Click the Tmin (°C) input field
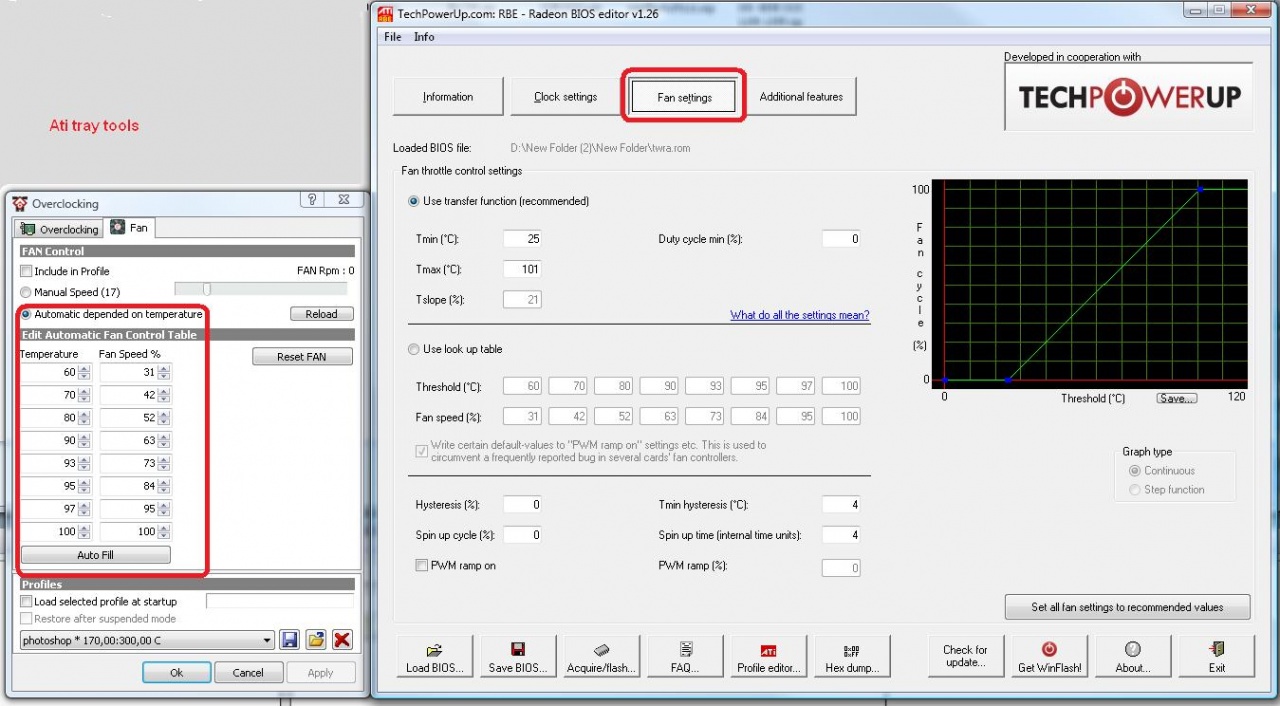This screenshot has height=706, width=1280. click(522, 239)
